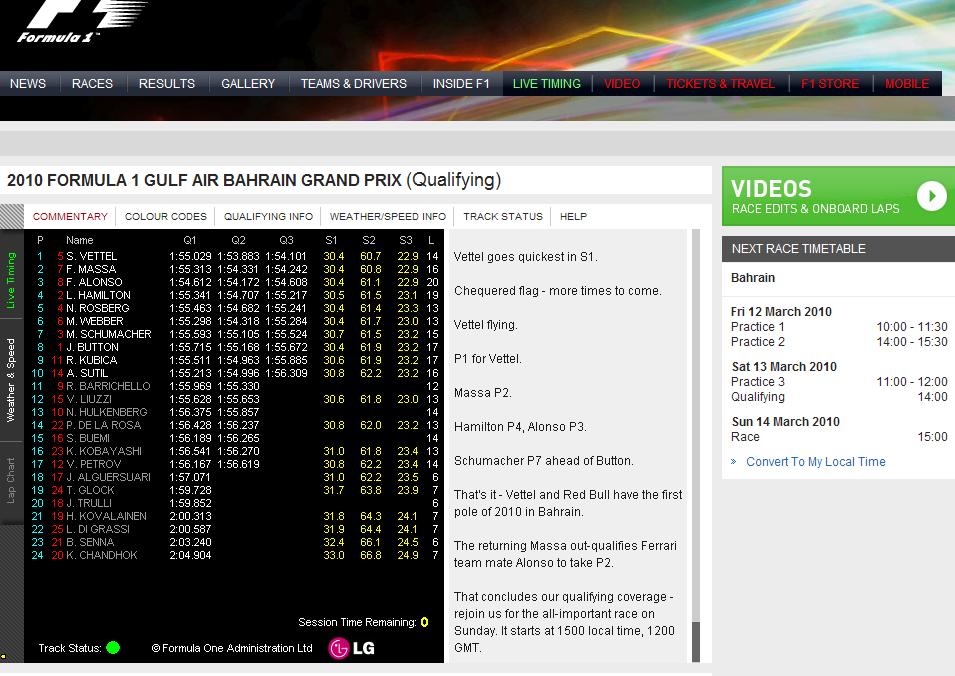The height and width of the screenshot is (676, 955).
Task: Open the COLOUR CODES tab
Action: click(x=166, y=216)
